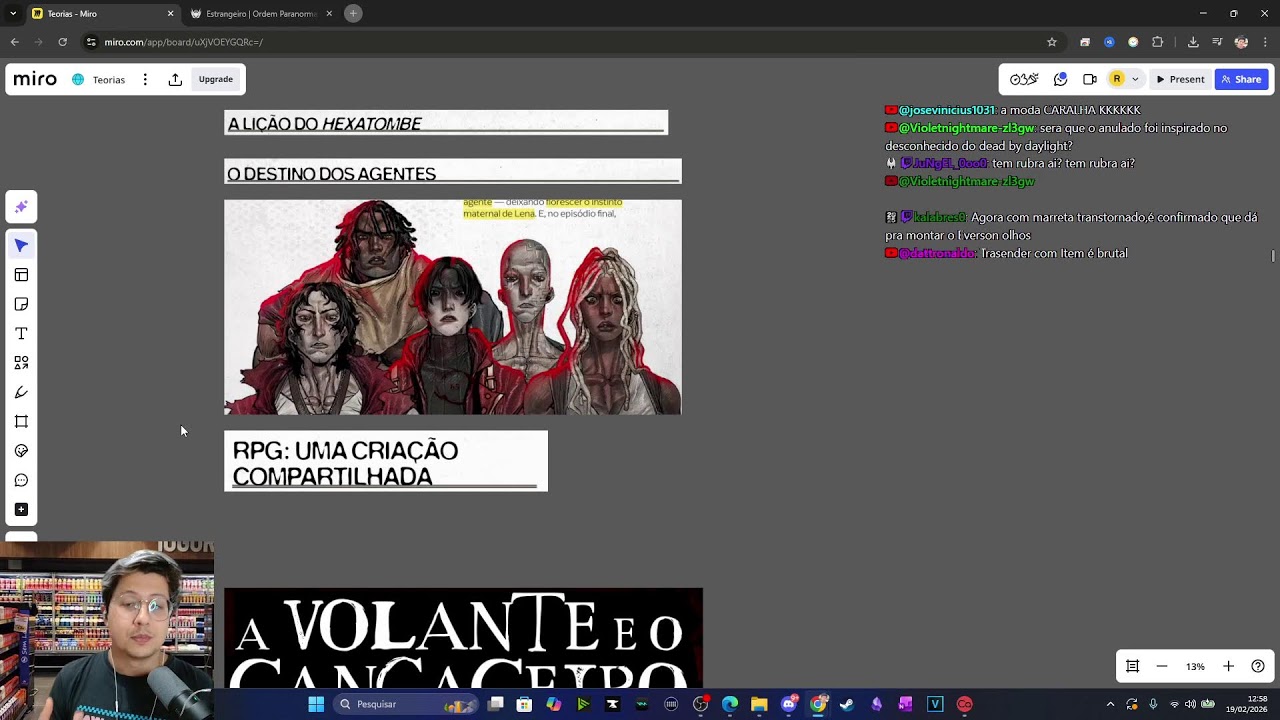Open more apps plus tool
Screen dimensions: 1280x720
21,510
